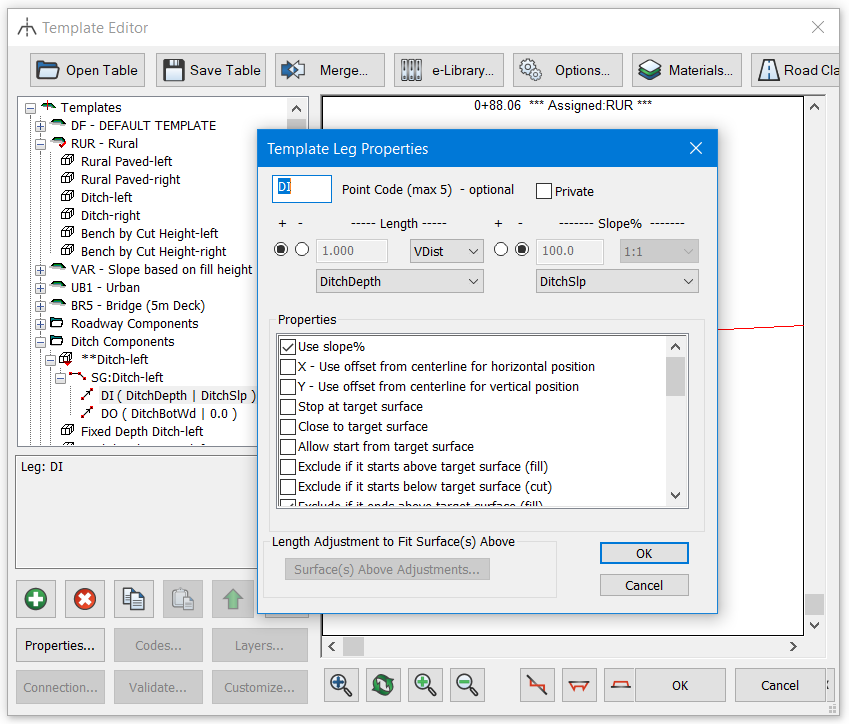
Task: Uncheck the Use slope% checkbox
Action: click(x=288, y=347)
